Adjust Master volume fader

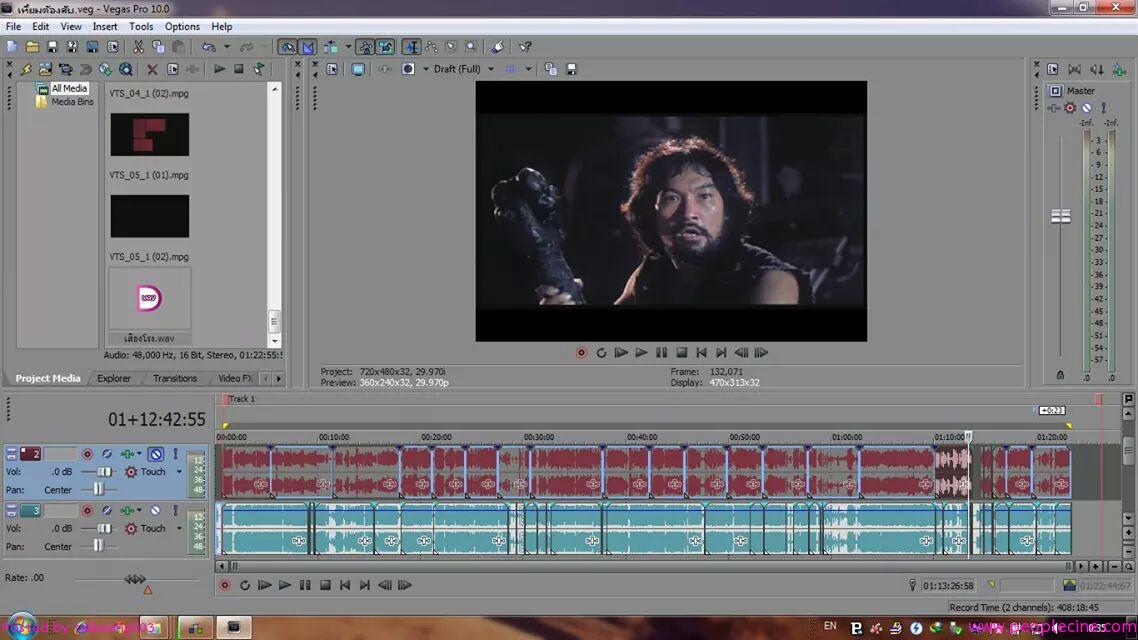1060,216
